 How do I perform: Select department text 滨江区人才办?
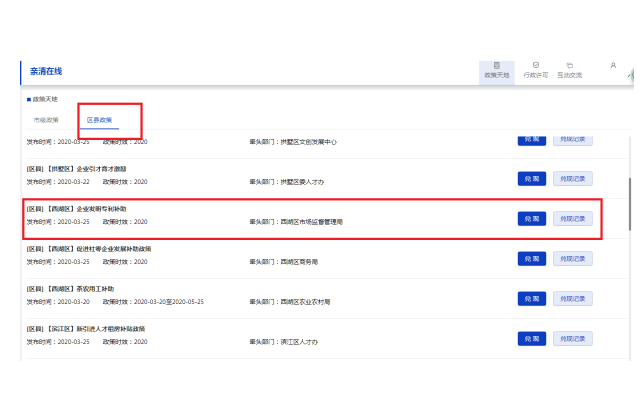click(299, 342)
